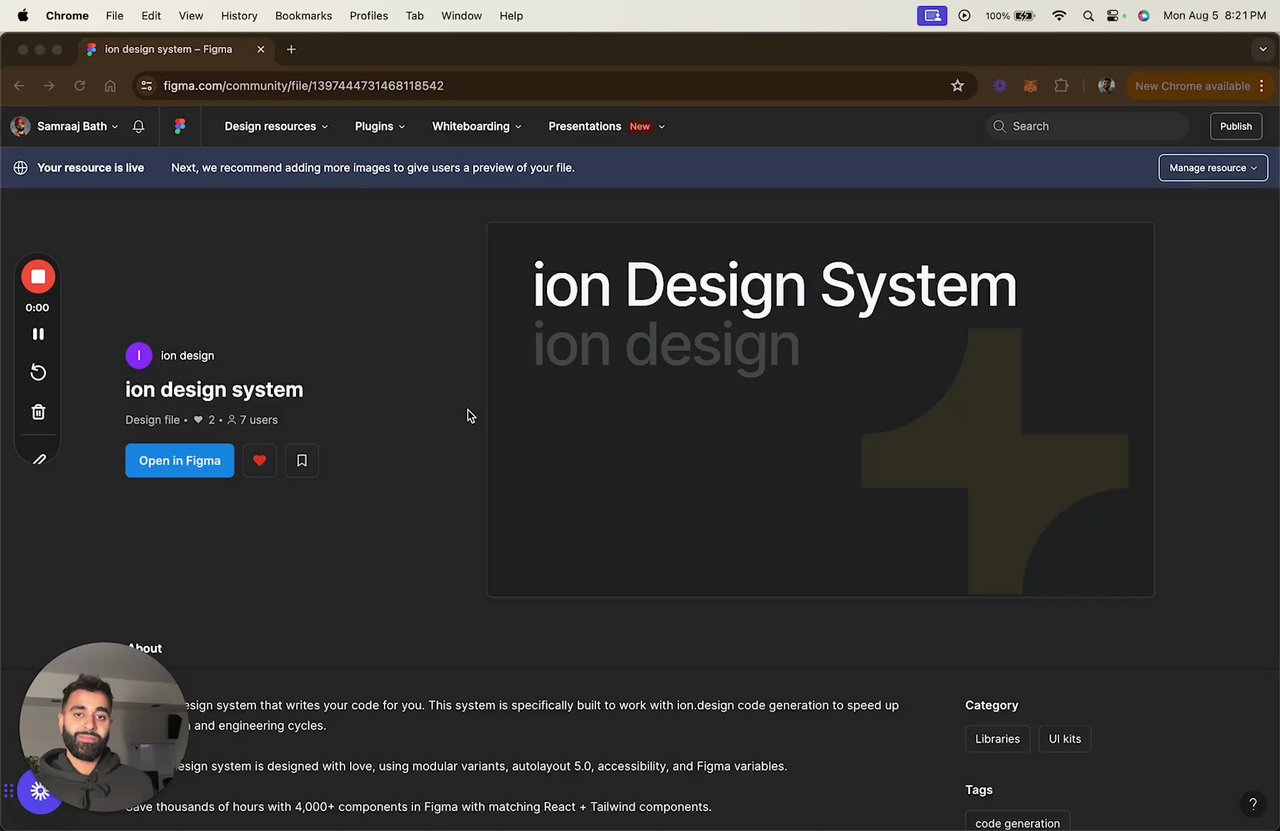Open the Chrome home page button
Screen dimensions: 1280x831
pyautogui.click(x=110, y=86)
